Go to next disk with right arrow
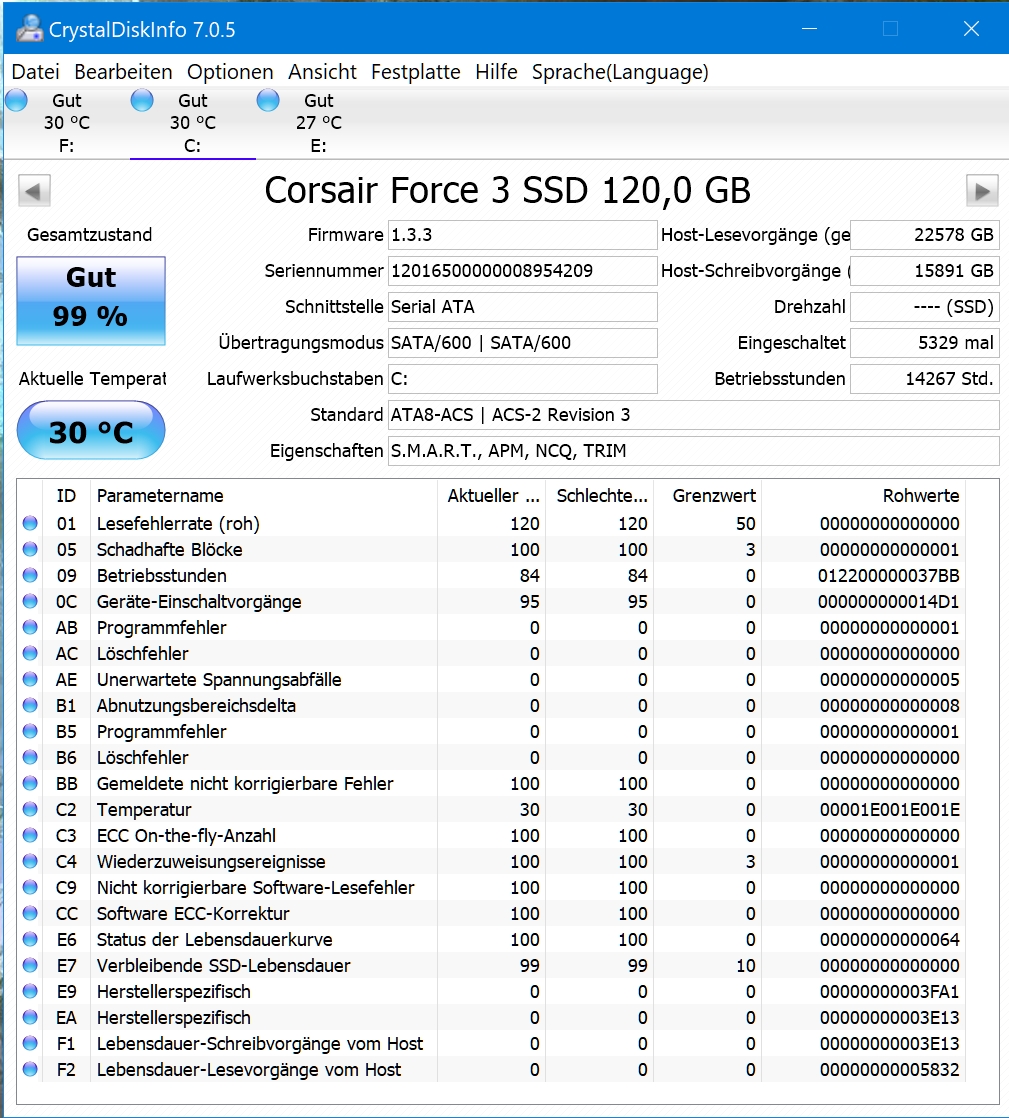The width and height of the screenshot is (1009, 1118). [982, 190]
